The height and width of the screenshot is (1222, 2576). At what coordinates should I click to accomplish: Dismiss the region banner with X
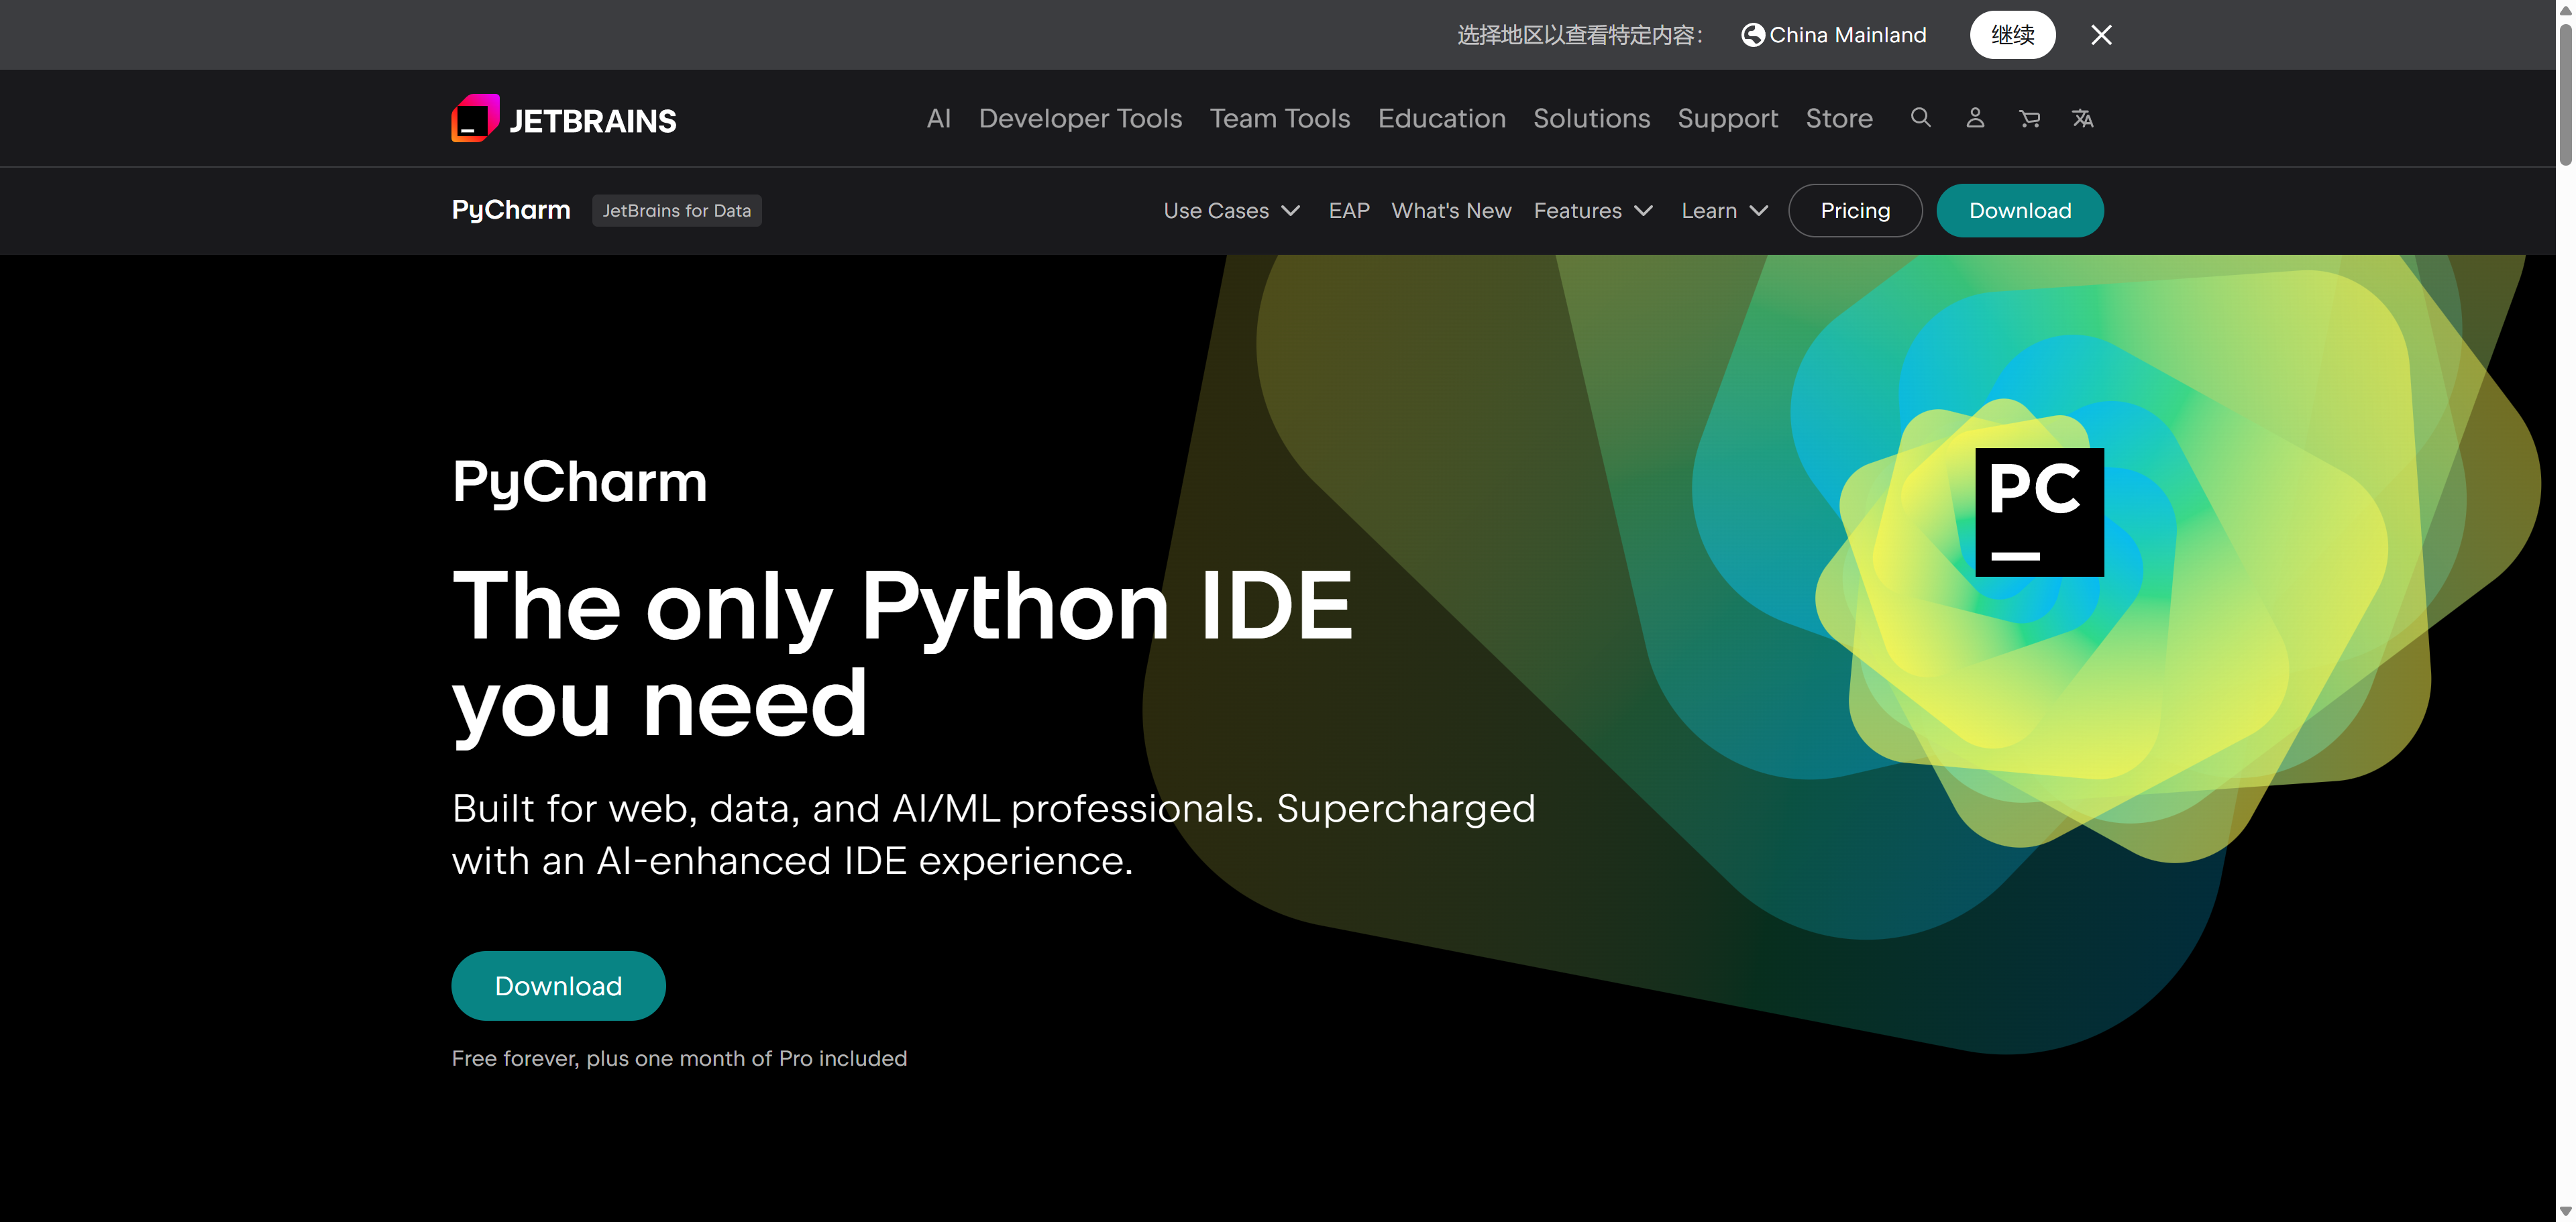[x=2101, y=35]
